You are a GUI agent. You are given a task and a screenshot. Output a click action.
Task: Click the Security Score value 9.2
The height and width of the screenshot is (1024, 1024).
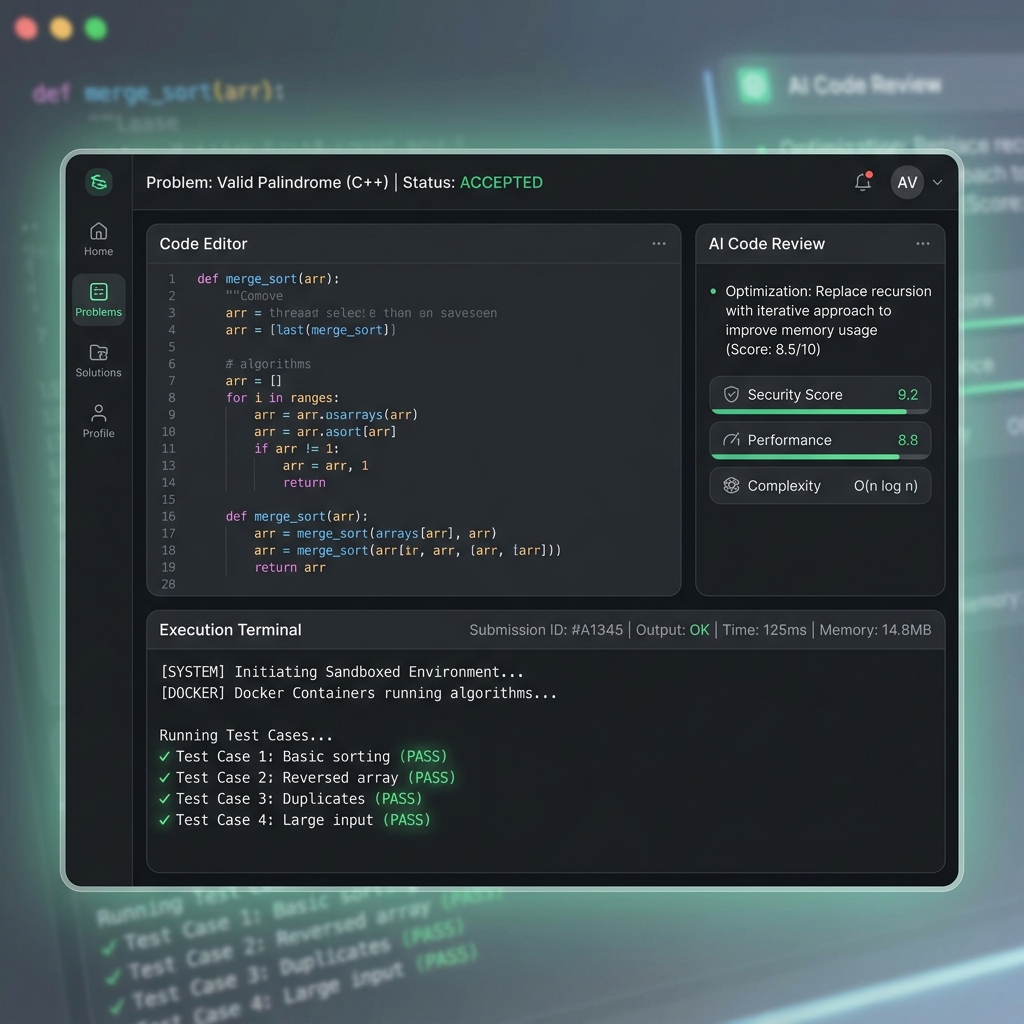point(908,394)
